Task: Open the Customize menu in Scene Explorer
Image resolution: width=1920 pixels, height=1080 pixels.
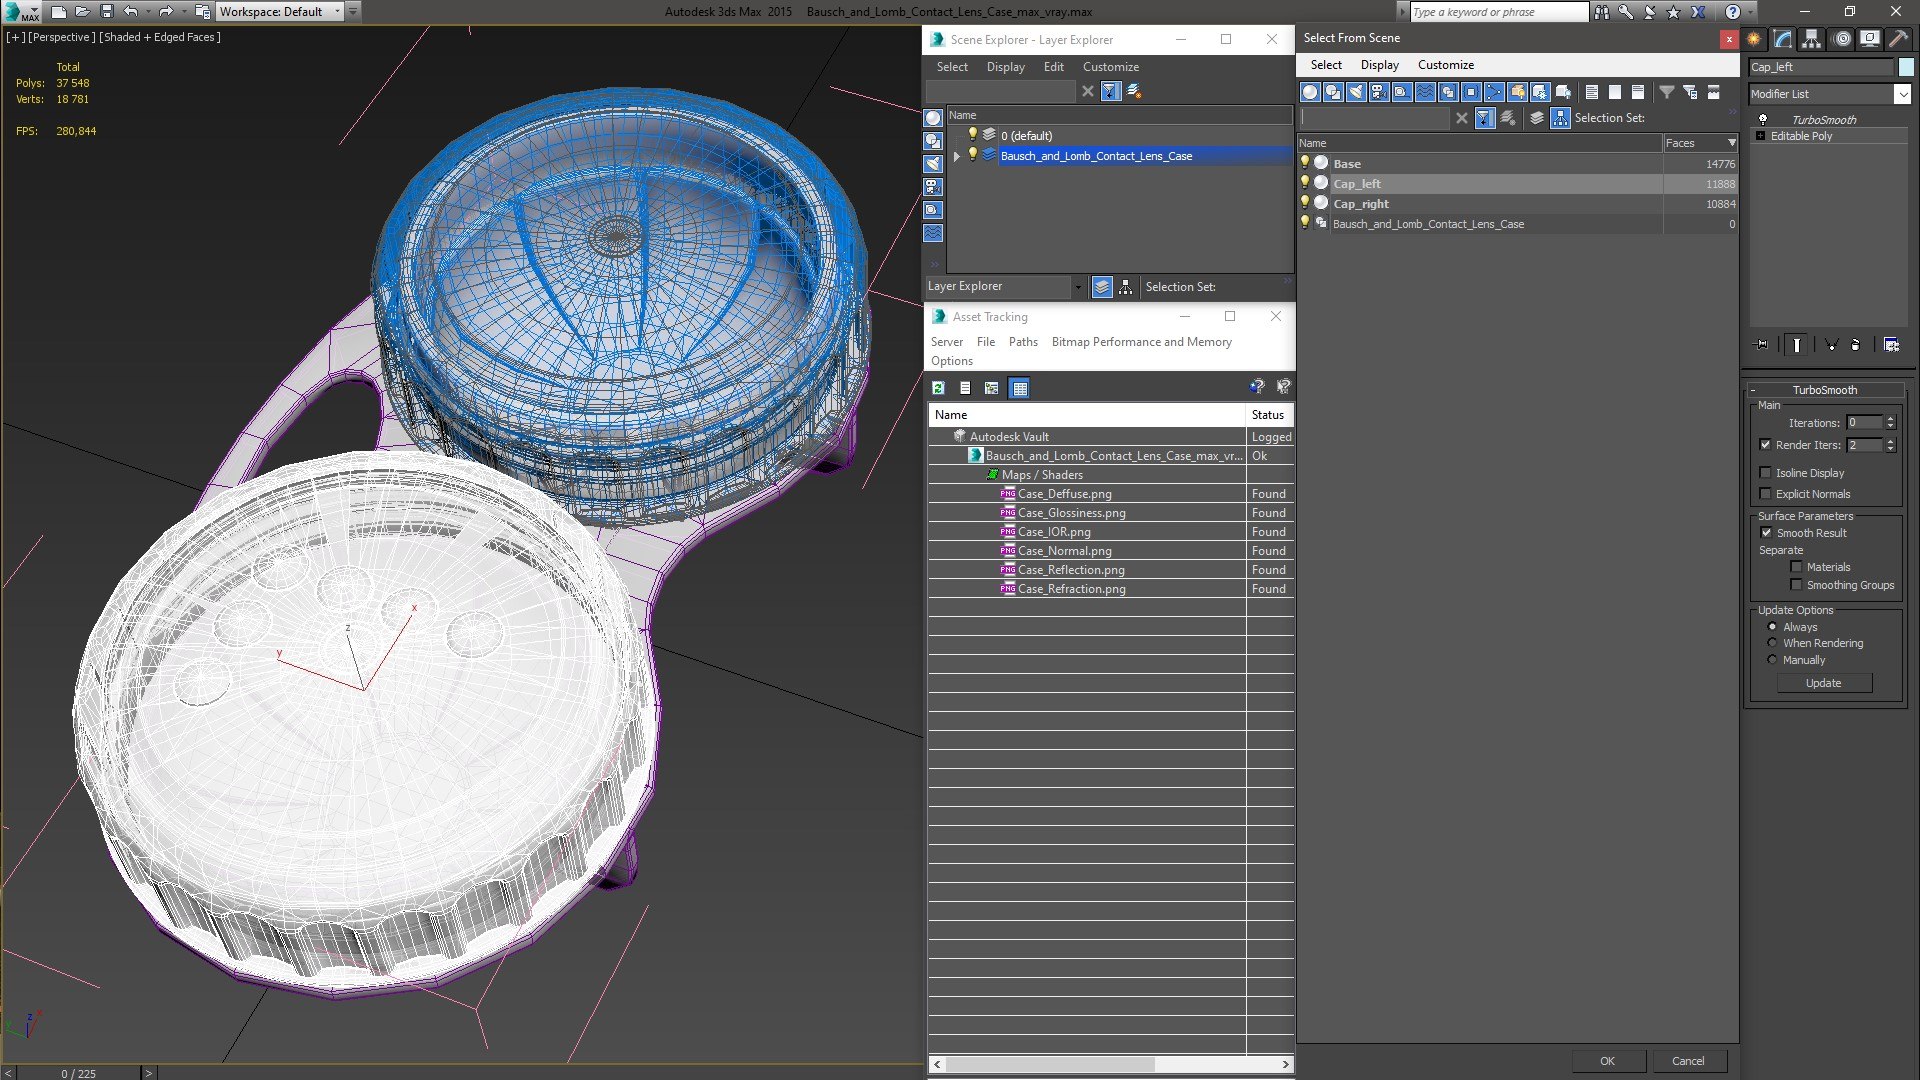Action: coord(1110,67)
